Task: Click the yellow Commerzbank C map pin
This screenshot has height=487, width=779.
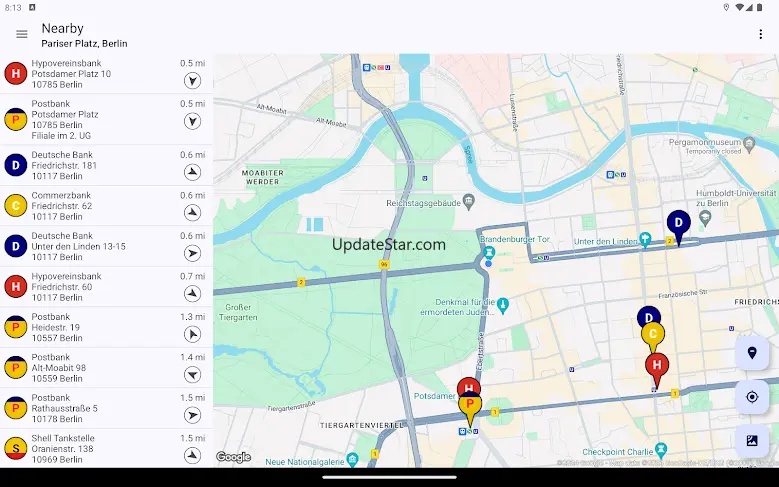Action: click(653, 336)
